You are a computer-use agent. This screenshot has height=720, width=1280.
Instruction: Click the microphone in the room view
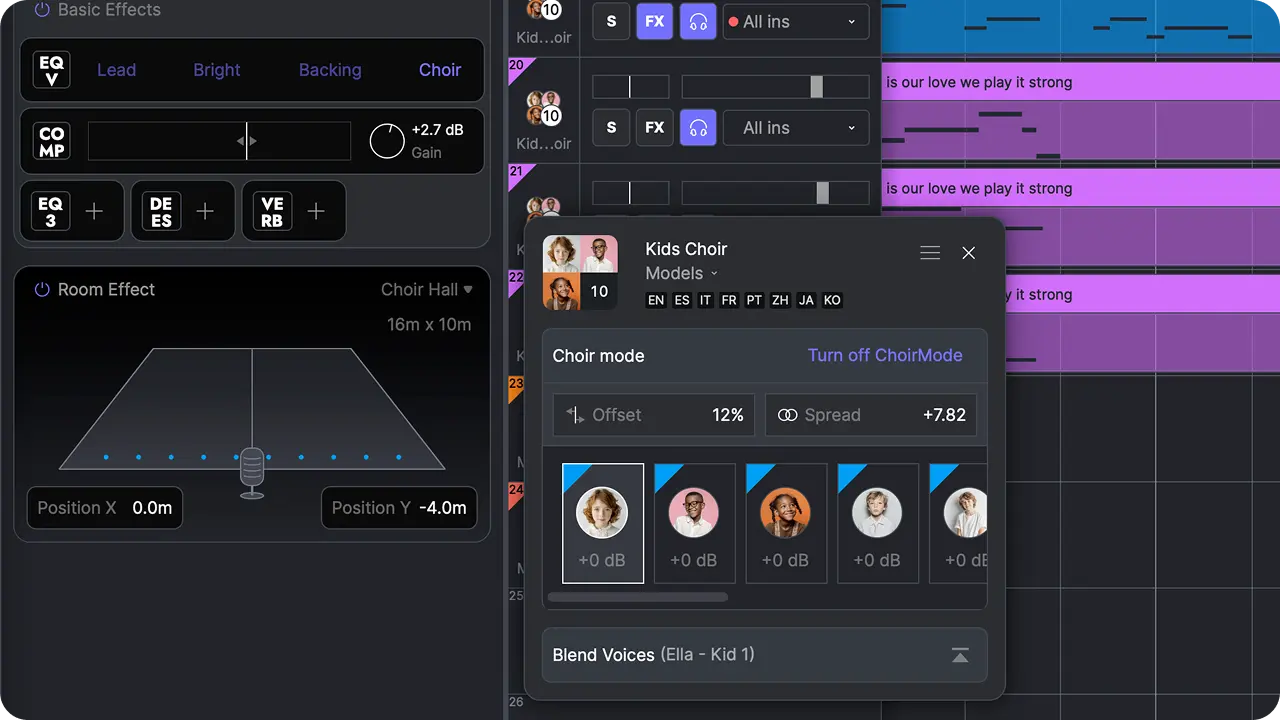[x=252, y=471]
